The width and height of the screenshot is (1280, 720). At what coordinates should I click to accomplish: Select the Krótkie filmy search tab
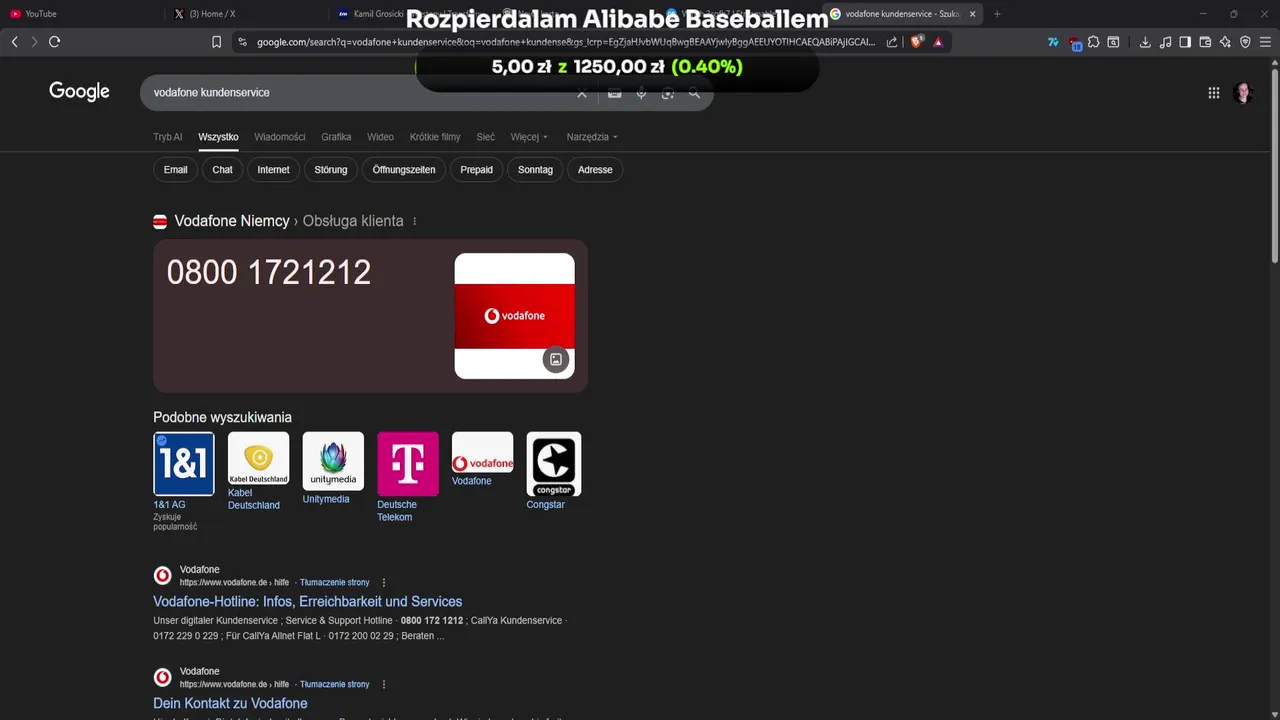[435, 137]
